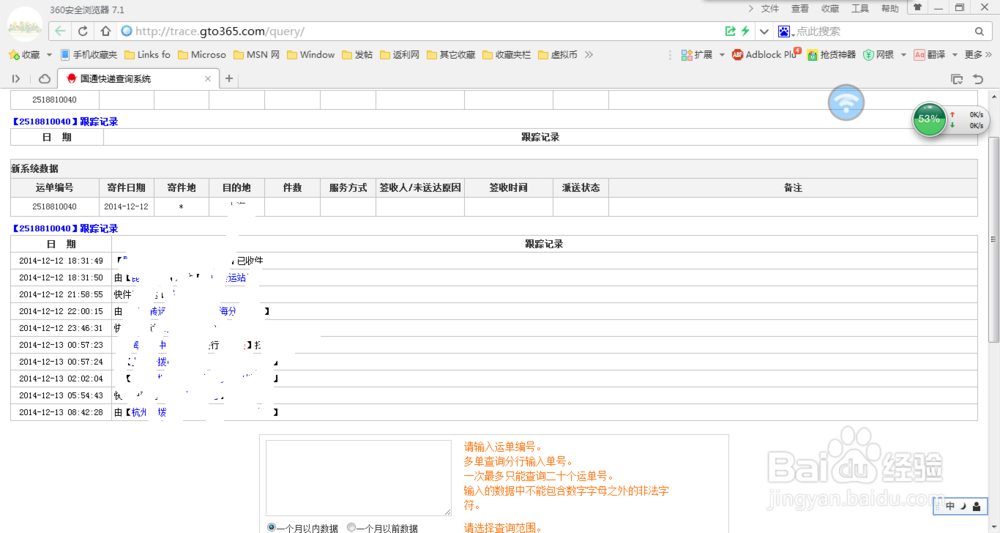Click the 点此搜索 search box

click(883, 31)
